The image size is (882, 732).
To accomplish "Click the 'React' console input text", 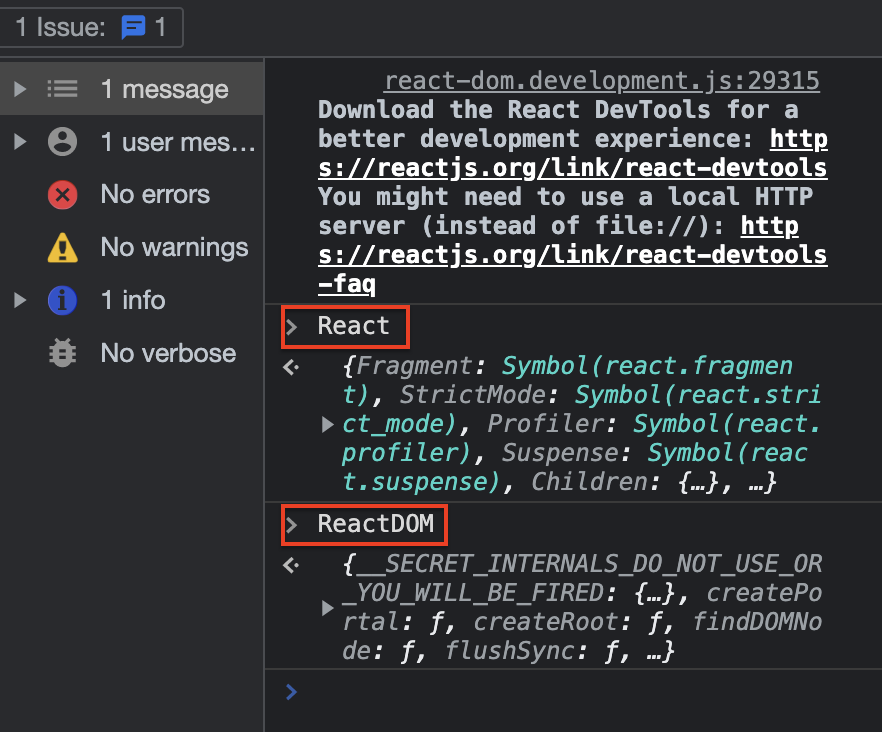I will point(353,326).
